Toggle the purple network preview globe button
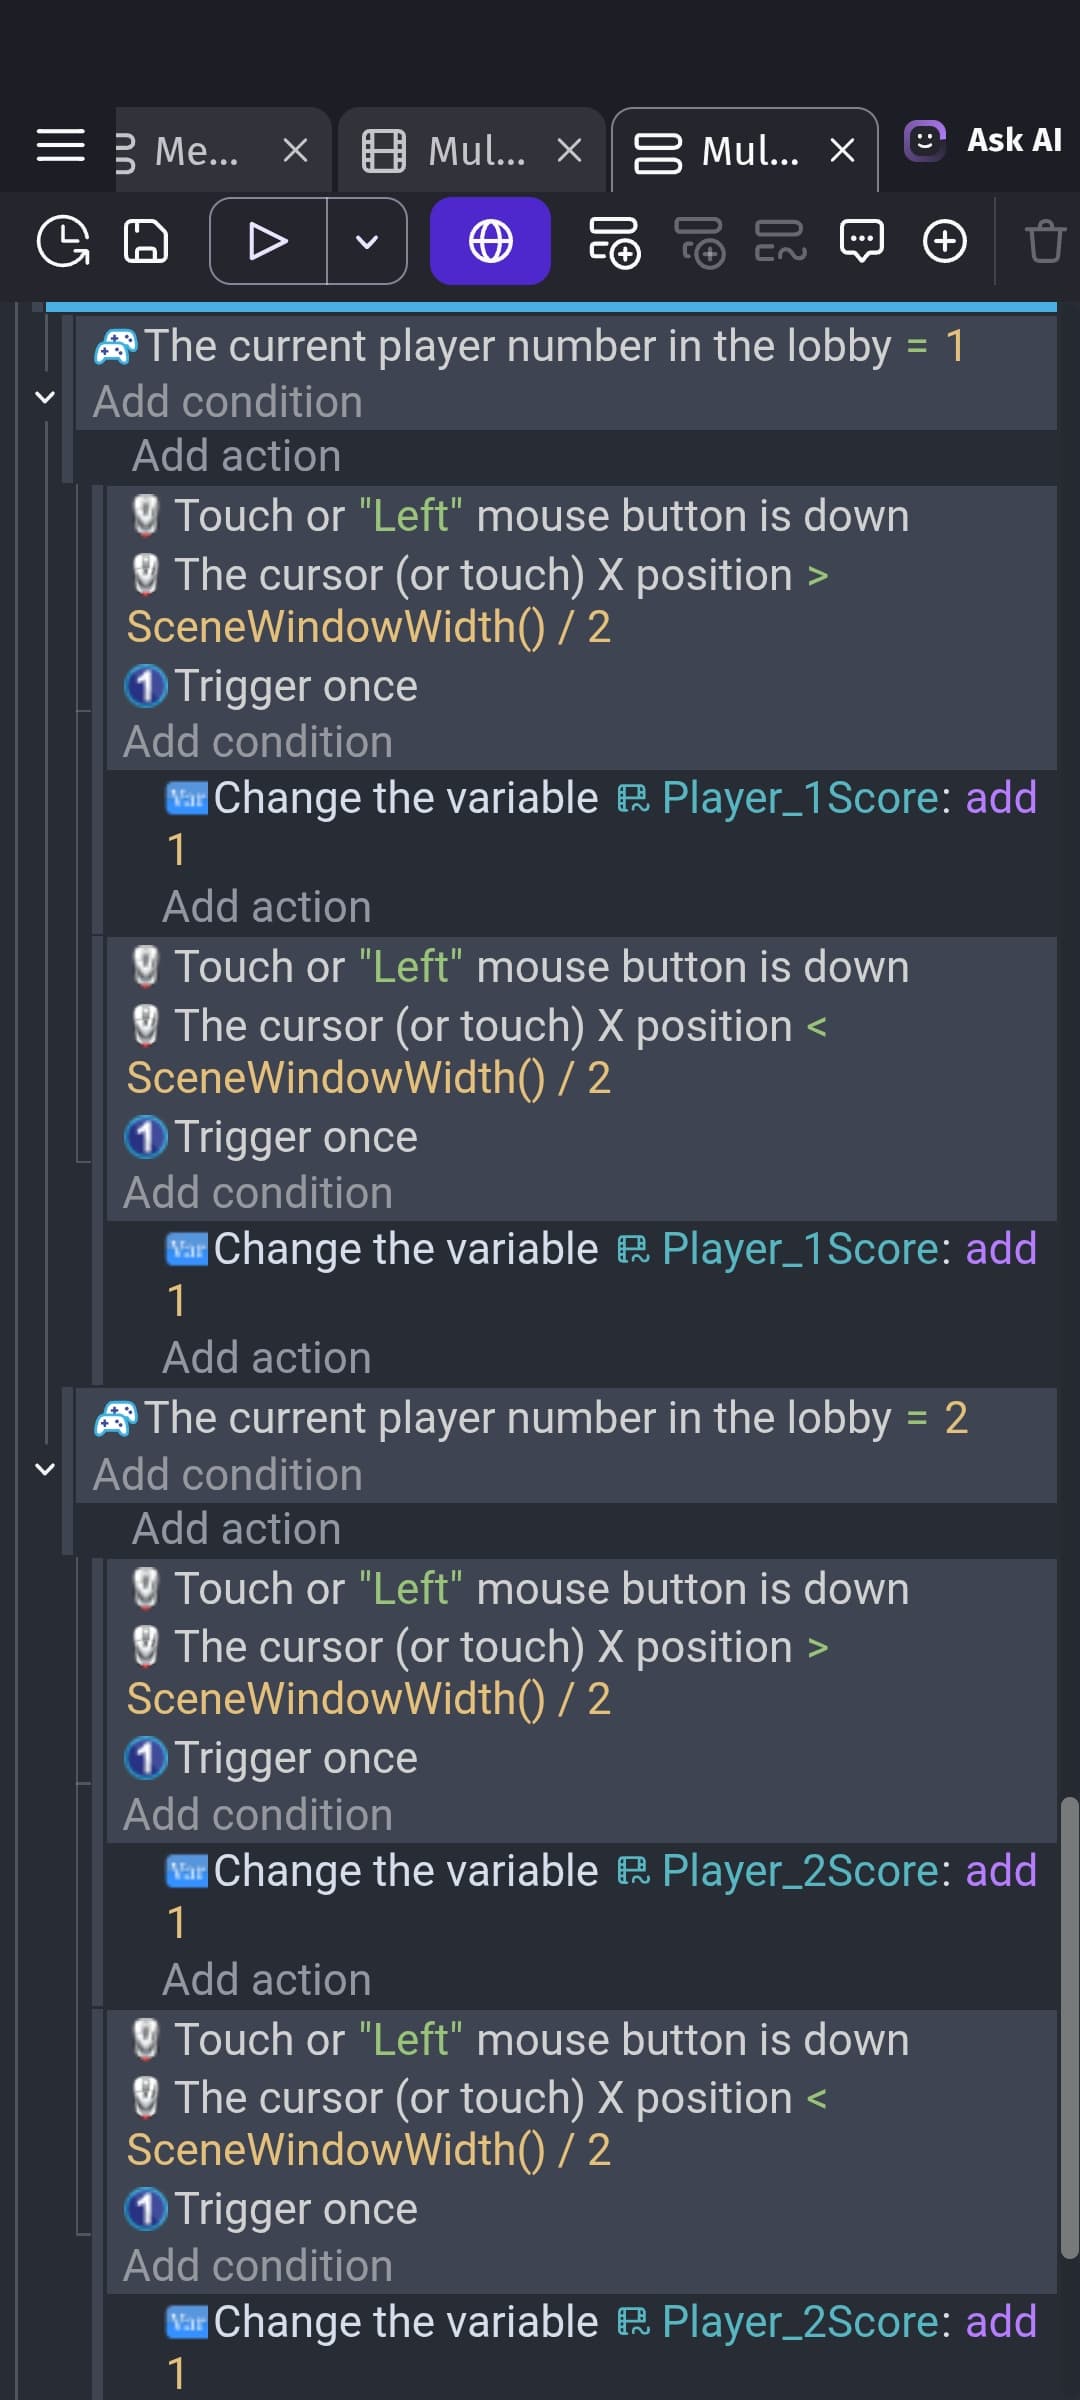The height and width of the screenshot is (2400, 1080). pyautogui.click(x=490, y=241)
